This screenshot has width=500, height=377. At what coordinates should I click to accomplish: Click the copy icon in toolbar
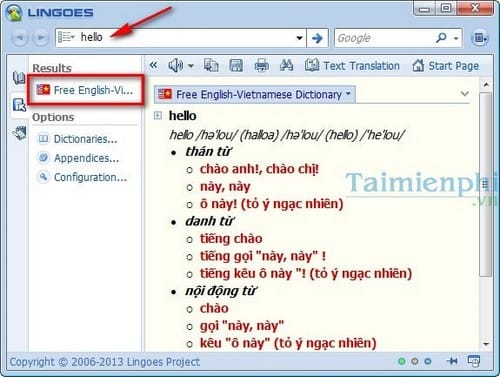coord(211,65)
